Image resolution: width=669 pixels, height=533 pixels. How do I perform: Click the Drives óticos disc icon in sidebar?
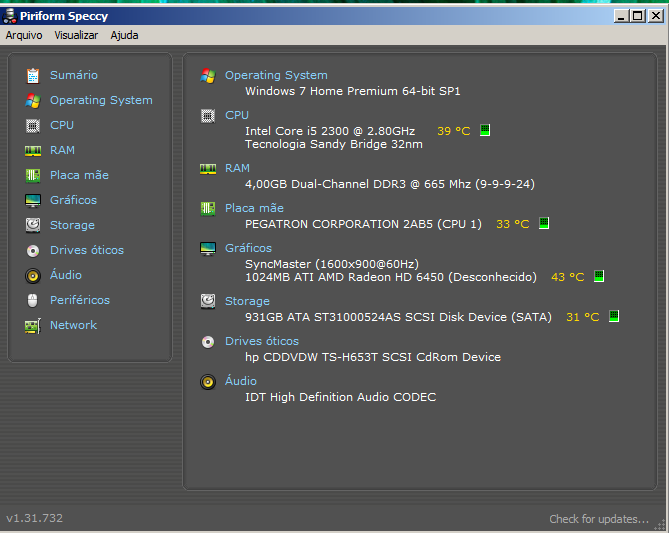click(x=33, y=250)
